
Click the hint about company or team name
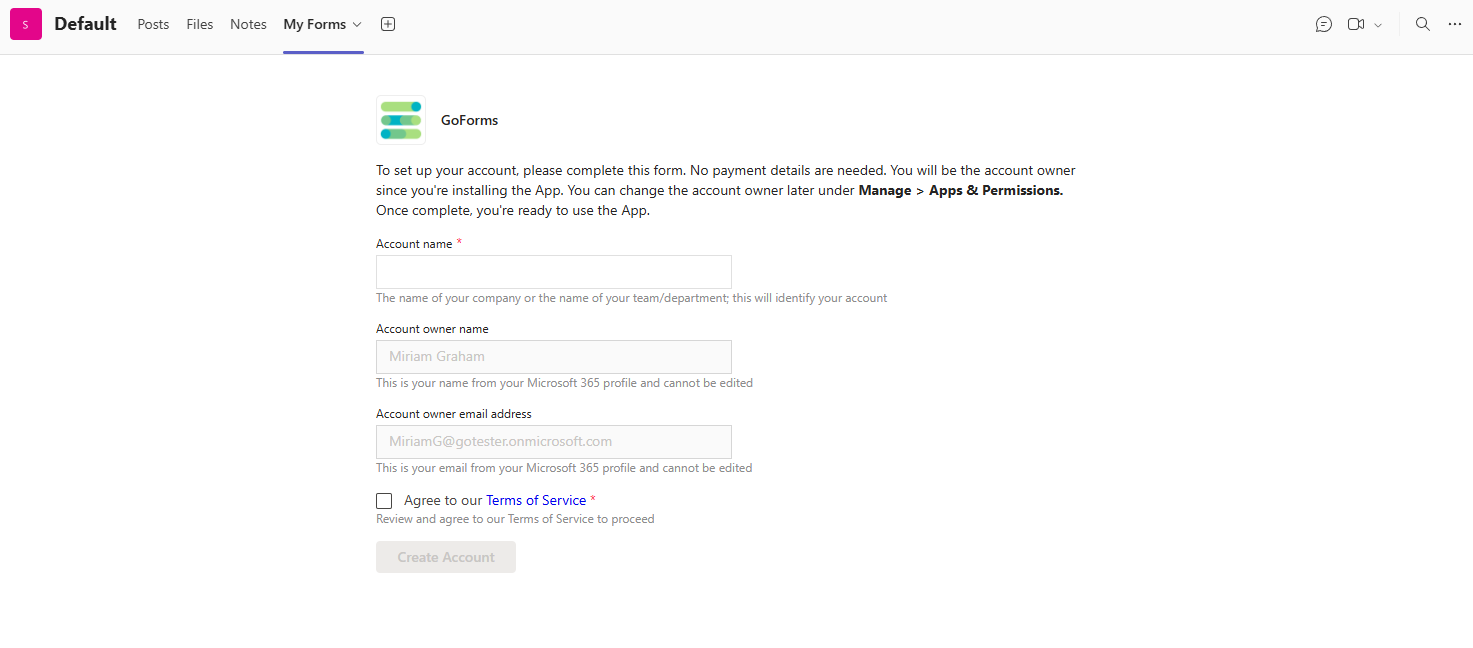point(631,298)
